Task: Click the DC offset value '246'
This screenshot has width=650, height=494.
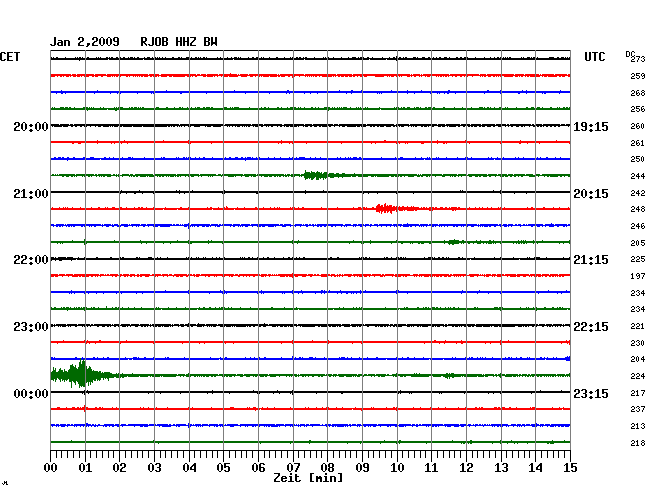Action: tap(638, 226)
